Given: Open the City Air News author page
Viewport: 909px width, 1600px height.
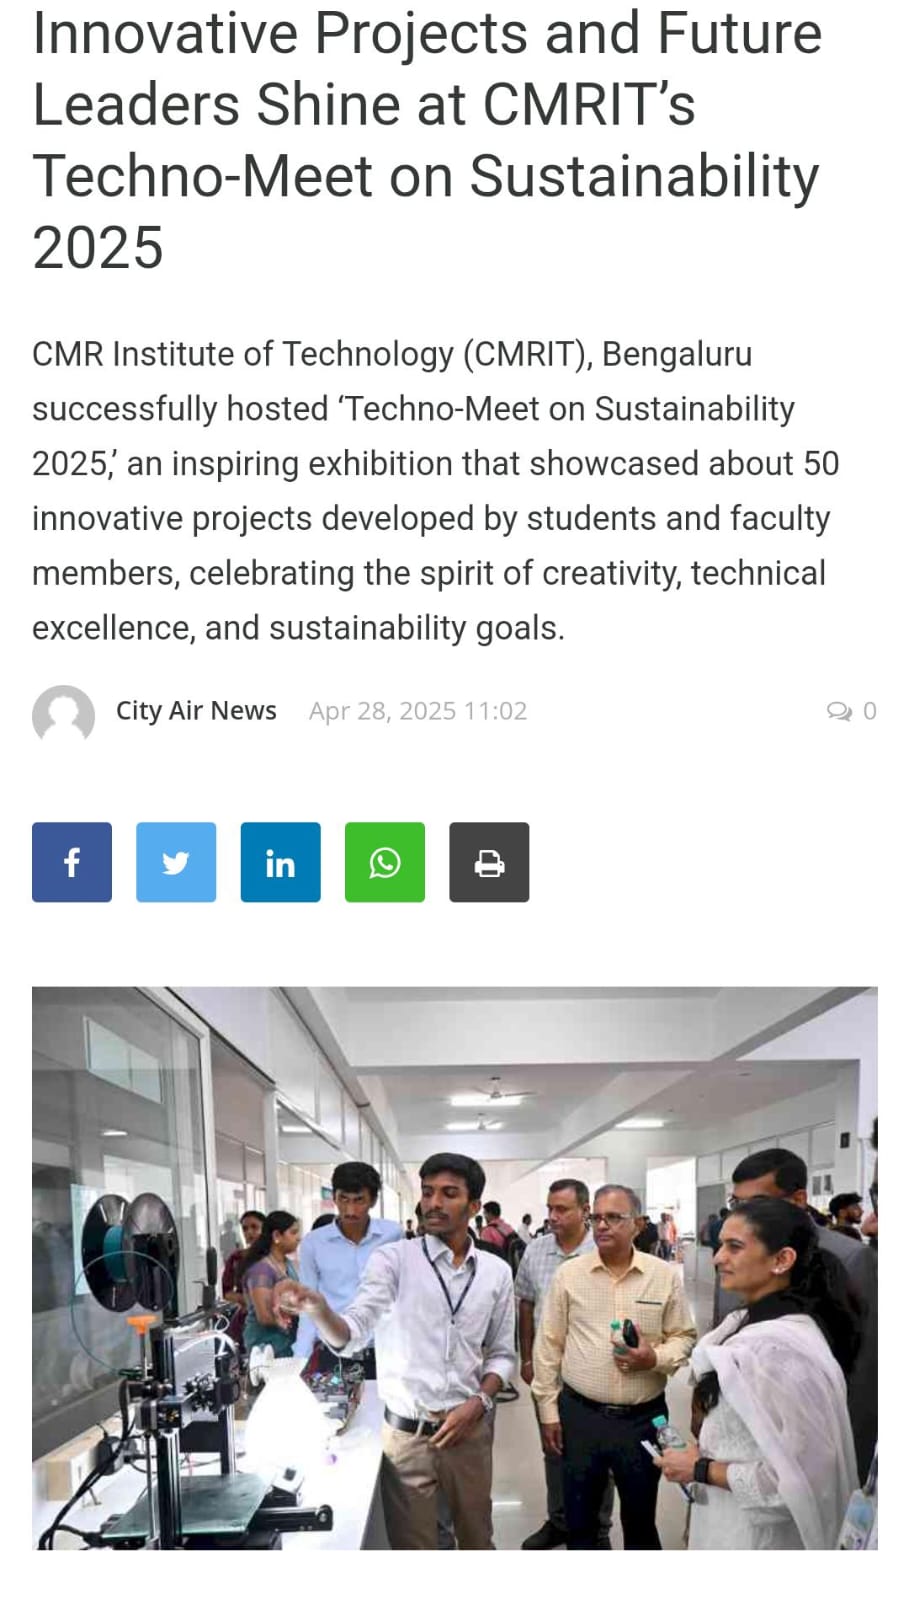Looking at the screenshot, I should click(x=196, y=711).
